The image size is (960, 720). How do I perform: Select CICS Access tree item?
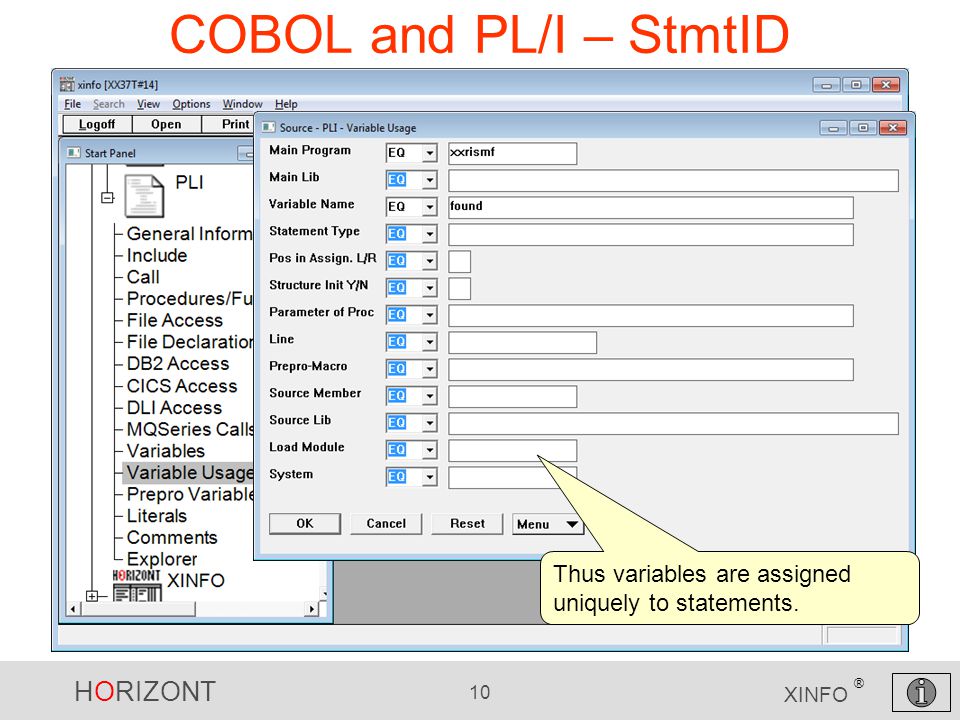[x=182, y=386]
